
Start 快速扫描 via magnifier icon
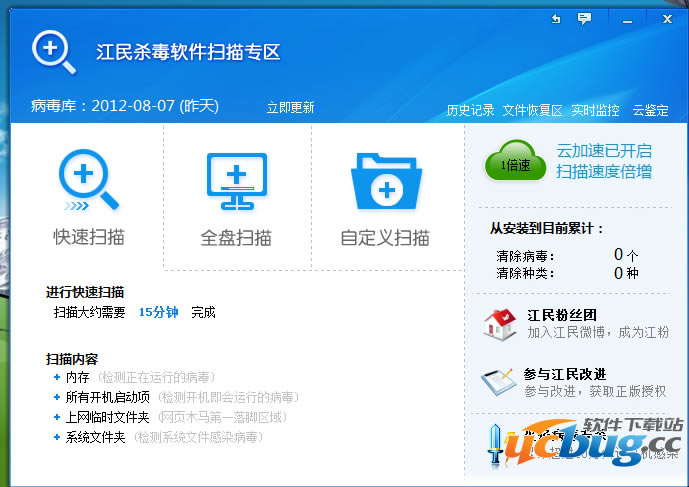click(88, 180)
